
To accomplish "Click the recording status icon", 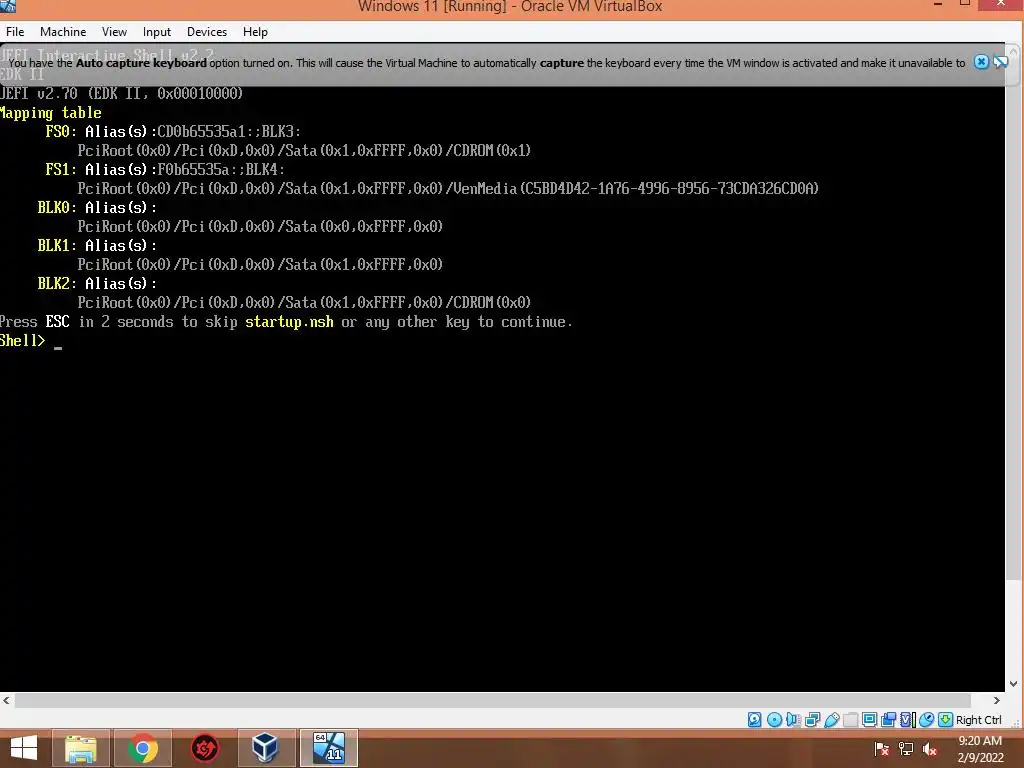I will click(888, 720).
